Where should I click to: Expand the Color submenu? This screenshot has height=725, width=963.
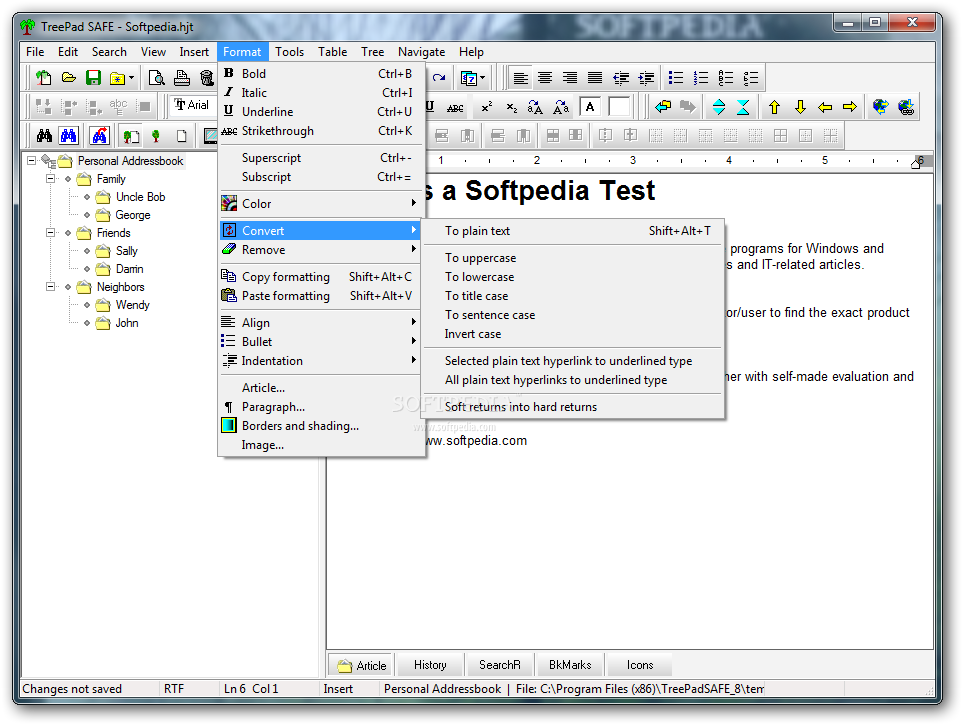(321, 203)
